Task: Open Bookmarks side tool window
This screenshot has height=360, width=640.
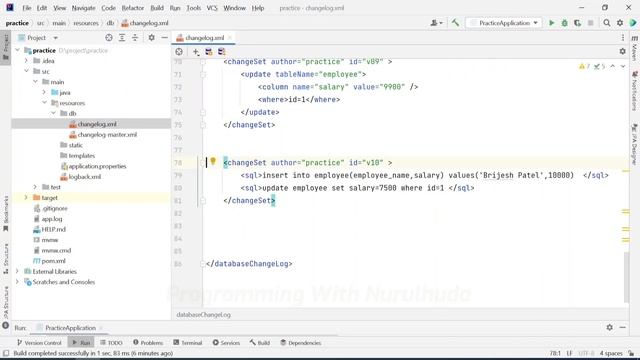Action: pos(6,213)
